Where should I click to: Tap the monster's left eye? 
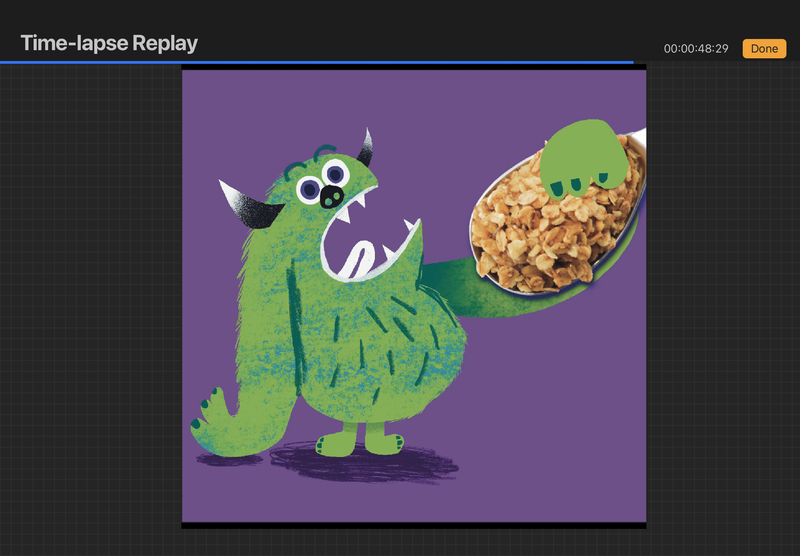click(x=309, y=188)
